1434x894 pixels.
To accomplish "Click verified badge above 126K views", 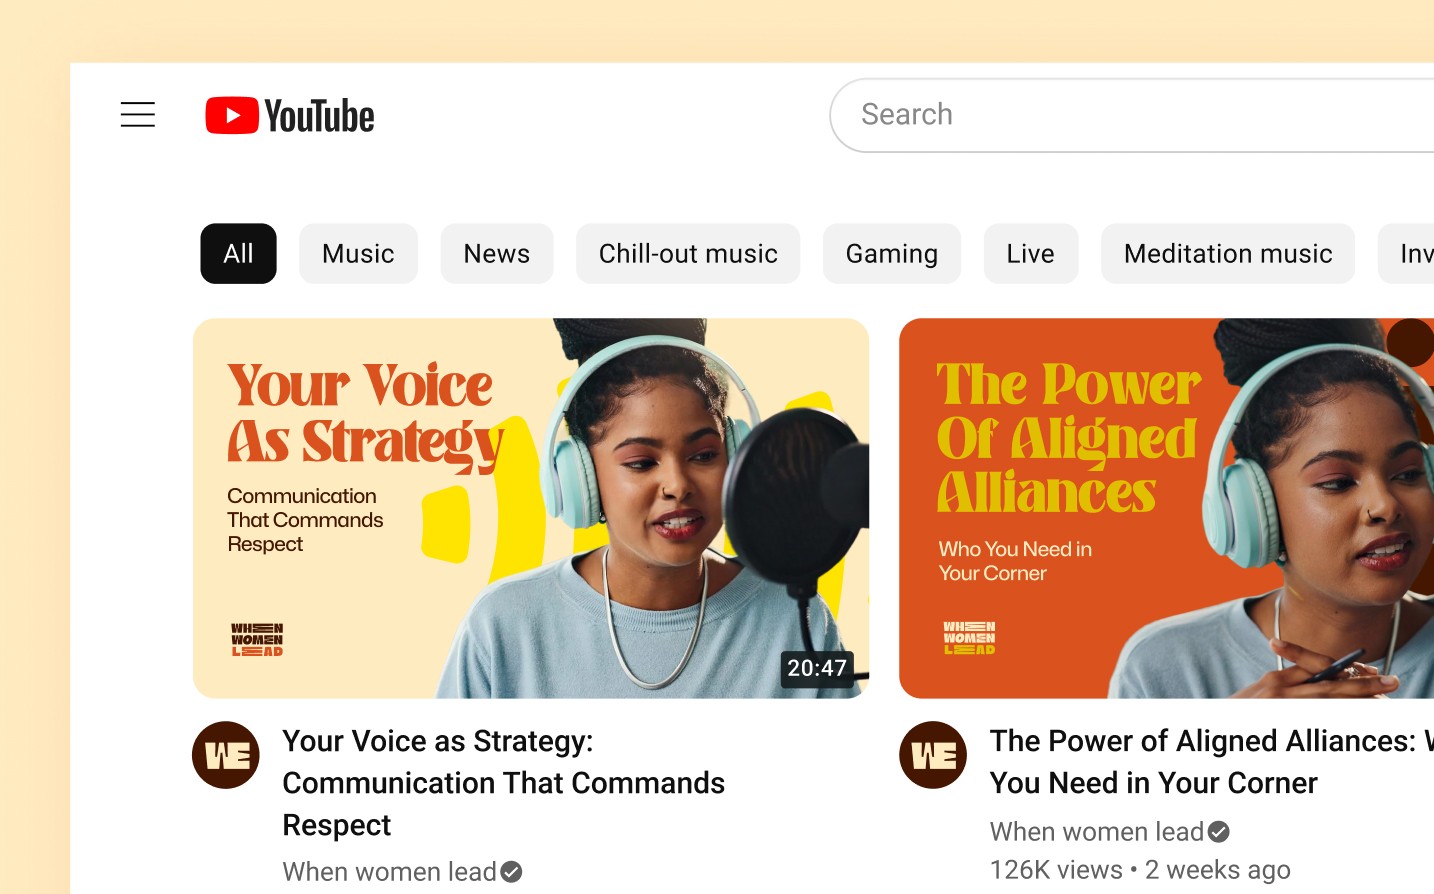I will 1218,832.
